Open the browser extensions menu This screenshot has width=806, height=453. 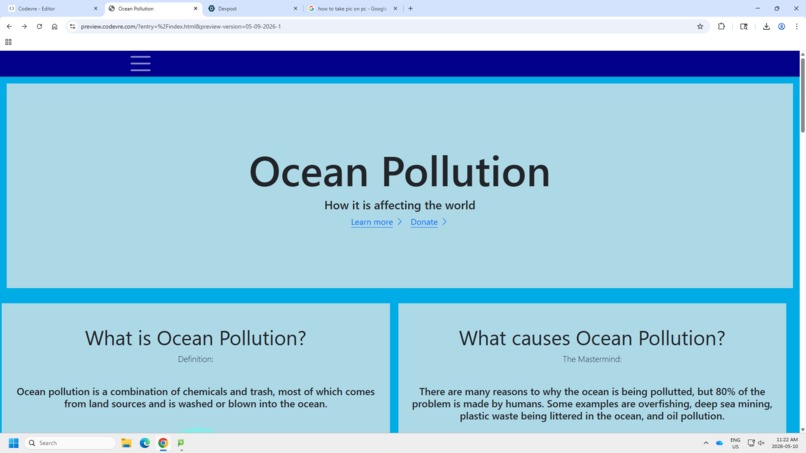[721, 26]
